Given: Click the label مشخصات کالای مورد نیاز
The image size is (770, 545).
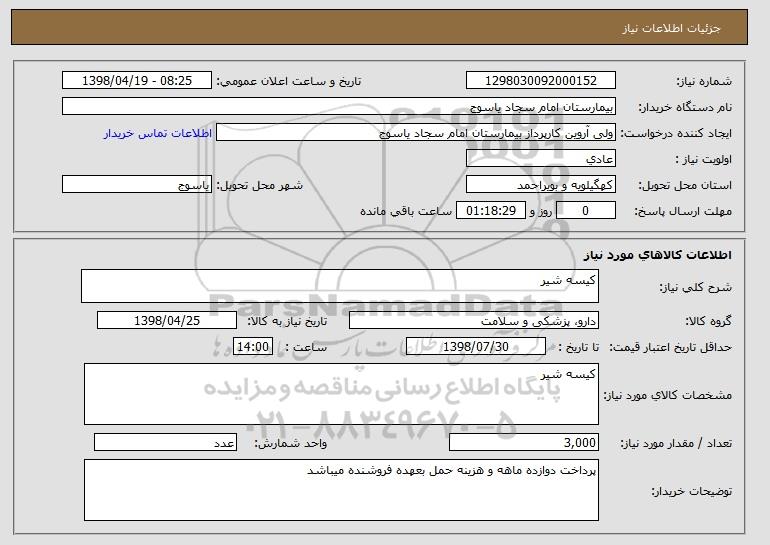Looking at the screenshot, I should coord(667,395).
